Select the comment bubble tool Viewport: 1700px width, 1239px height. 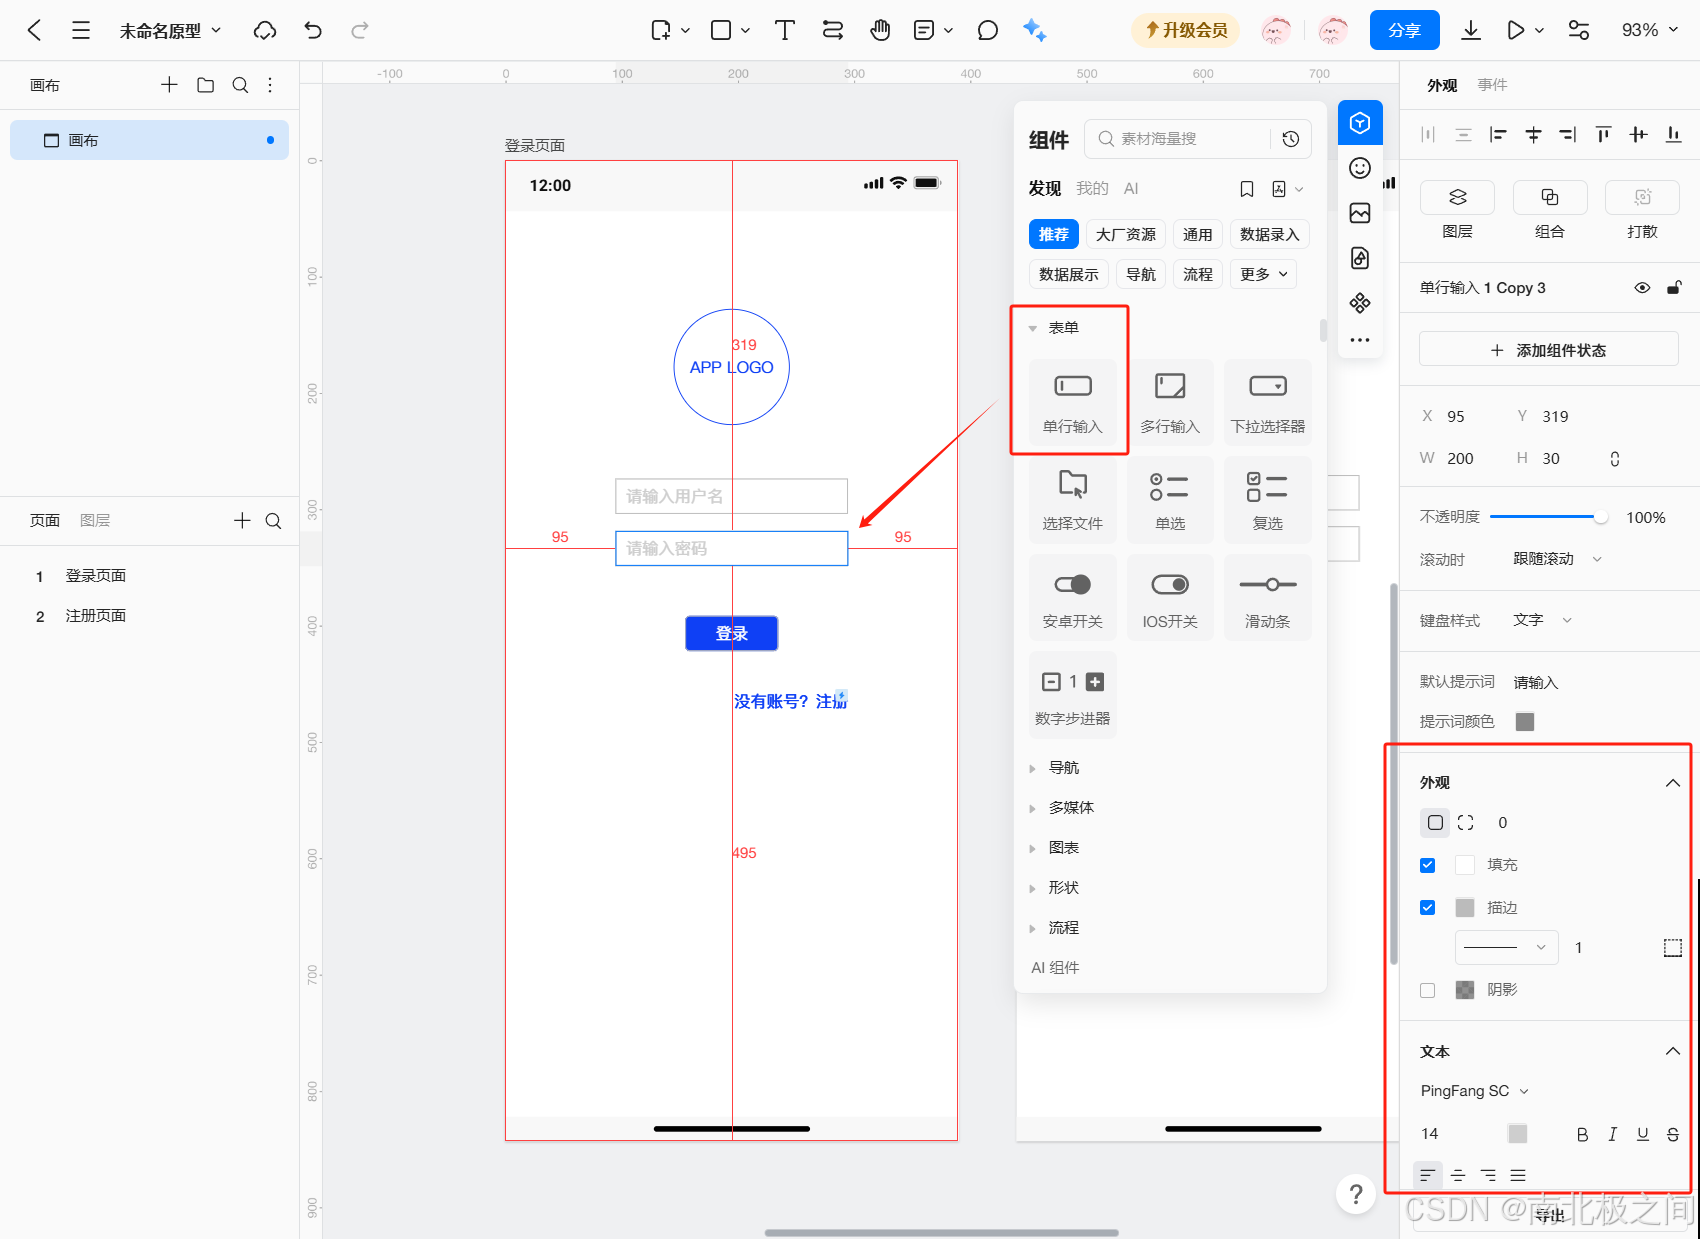[x=988, y=30]
